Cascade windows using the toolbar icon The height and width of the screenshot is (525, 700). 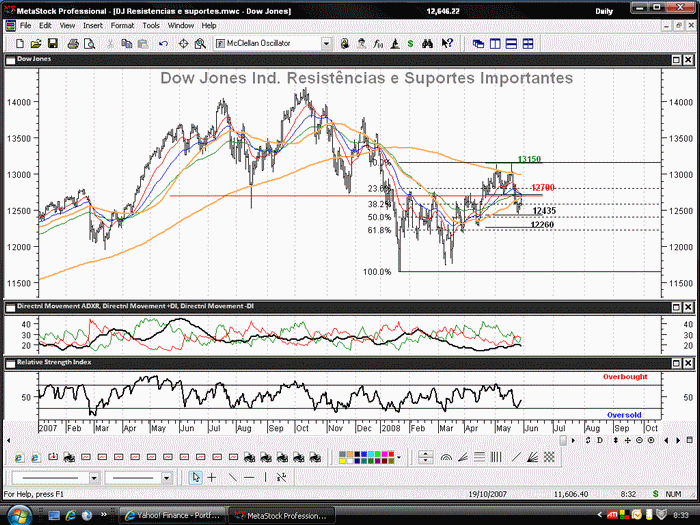(478, 44)
